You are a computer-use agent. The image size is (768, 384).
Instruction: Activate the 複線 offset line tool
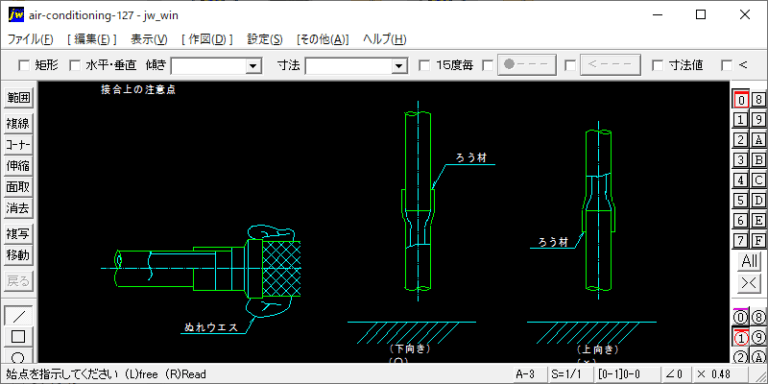click(19, 124)
